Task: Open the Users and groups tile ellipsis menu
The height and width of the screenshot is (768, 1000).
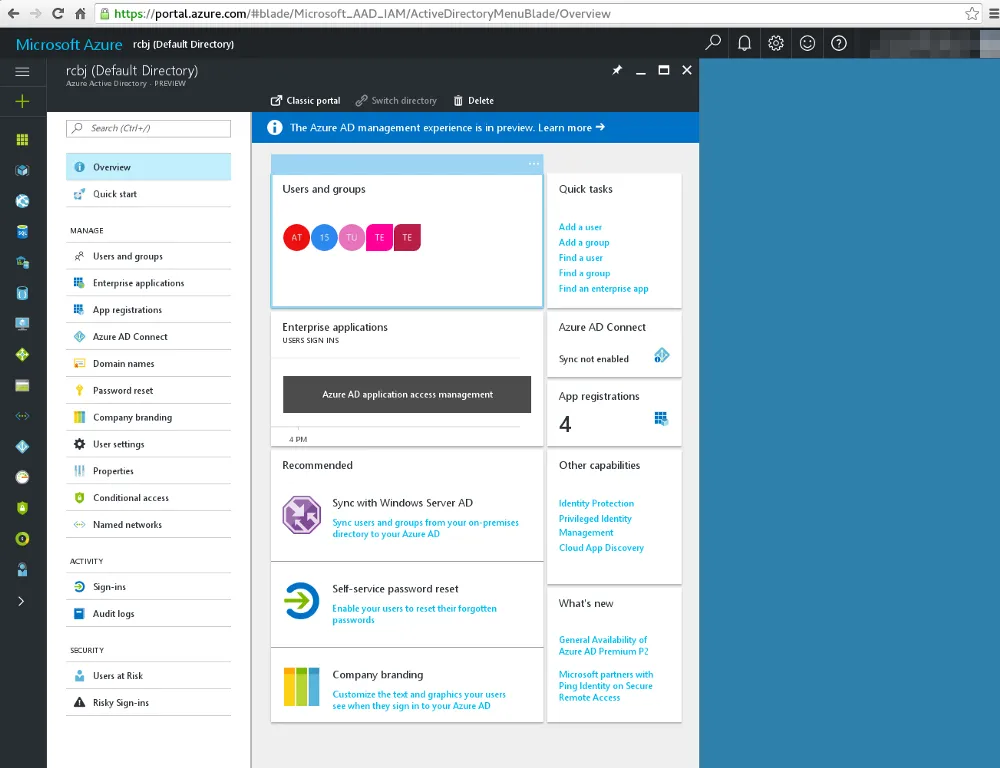Action: [x=534, y=164]
